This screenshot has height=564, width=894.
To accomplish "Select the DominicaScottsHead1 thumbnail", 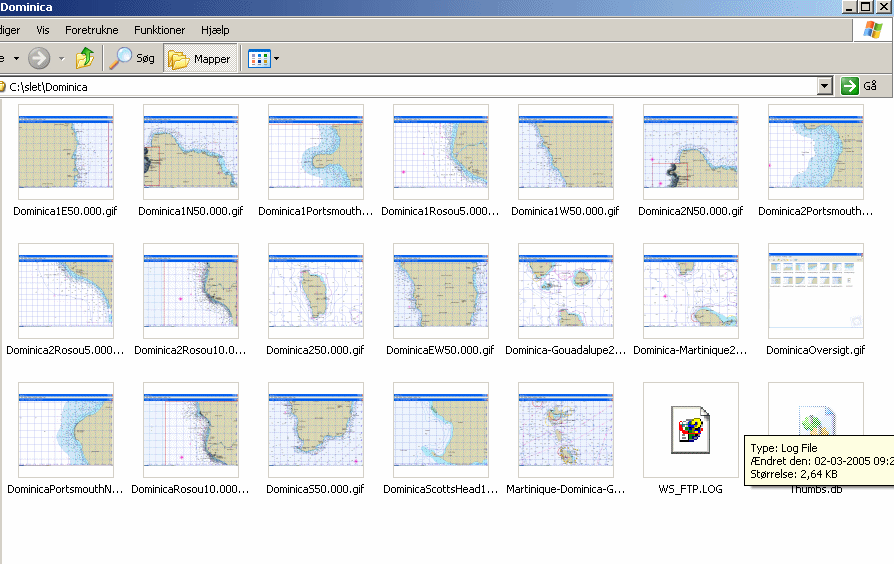I will [441, 430].
